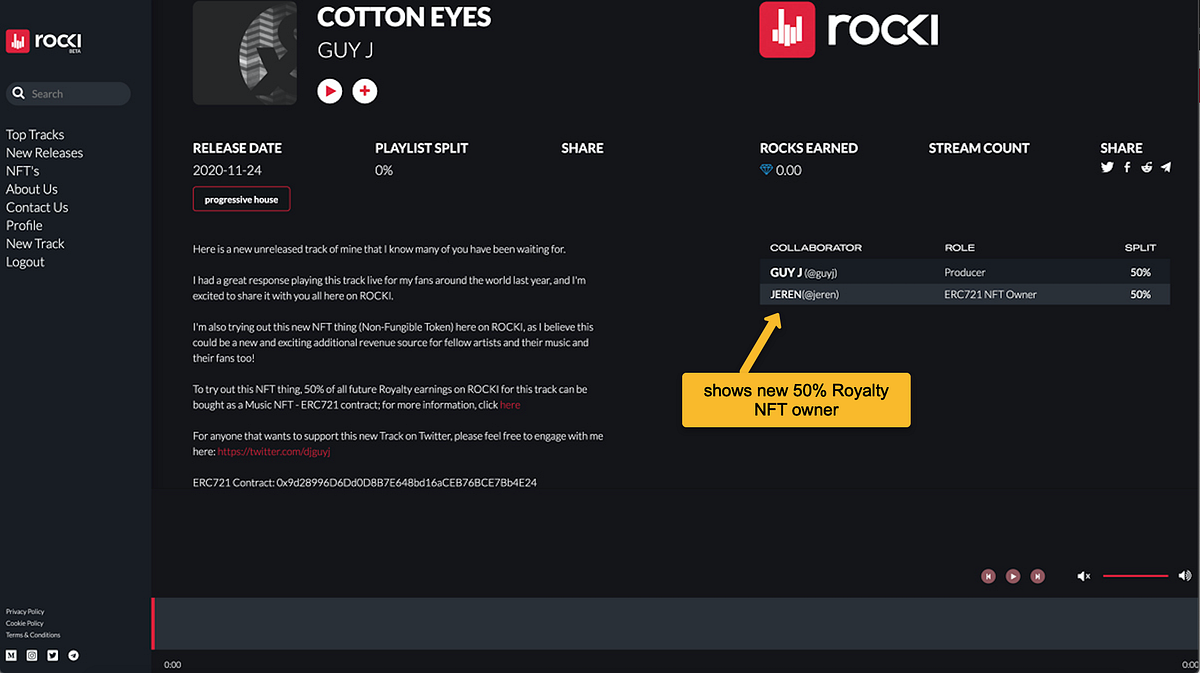This screenshot has width=1200, height=673.
Task: Click Logout in the sidebar
Action: click(x=25, y=262)
